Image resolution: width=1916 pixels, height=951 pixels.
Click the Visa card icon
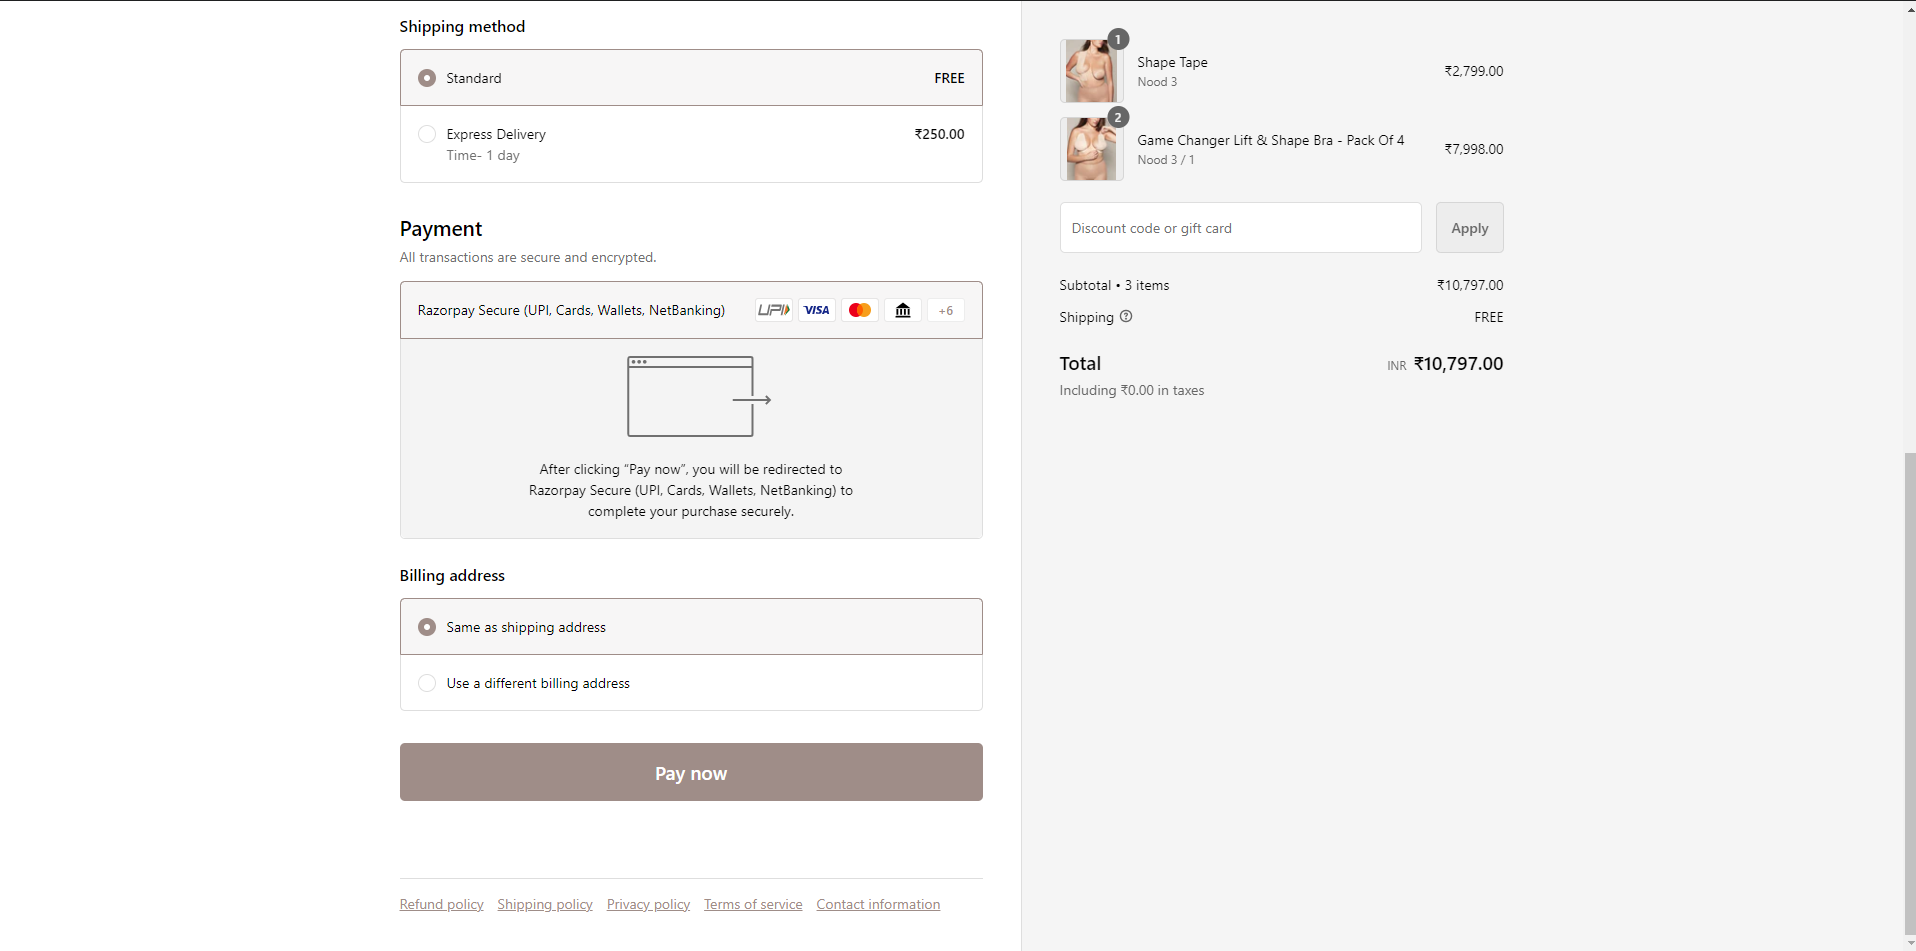click(x=817, y=310)
